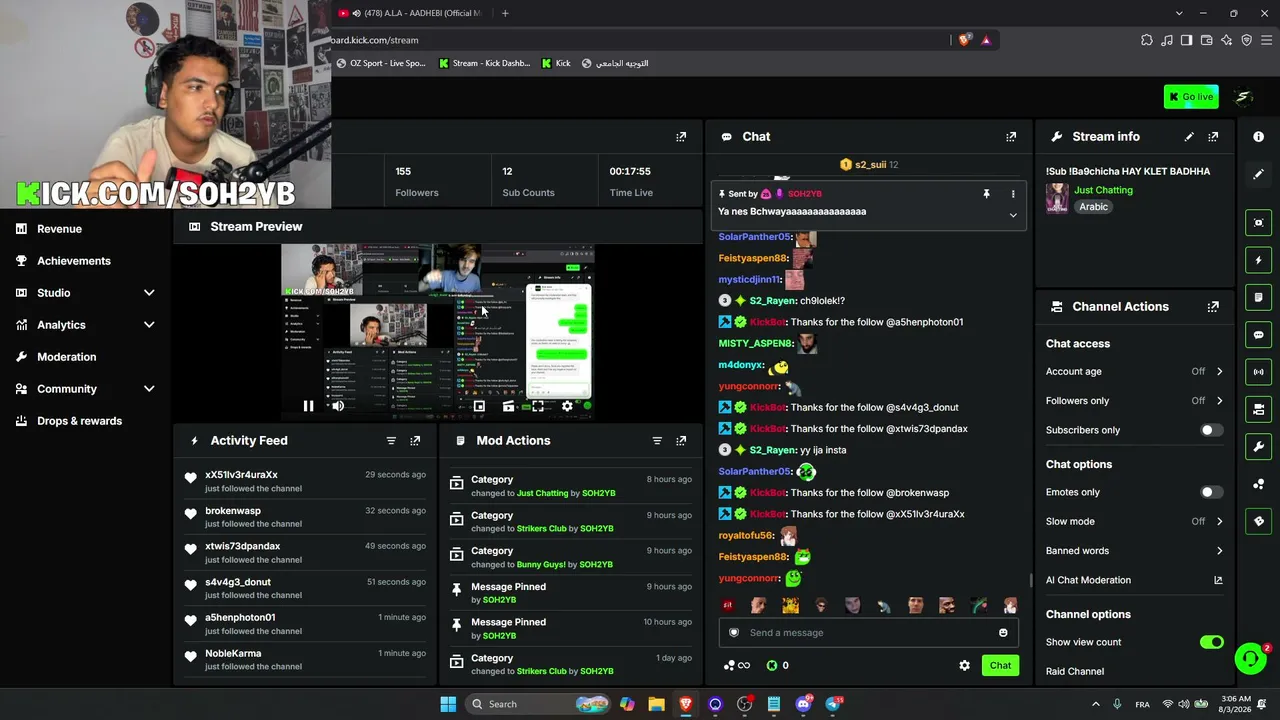This screenshot has width=1280, height=720.
Task: Open Discord from the taskbar
Action: [803, 704]
